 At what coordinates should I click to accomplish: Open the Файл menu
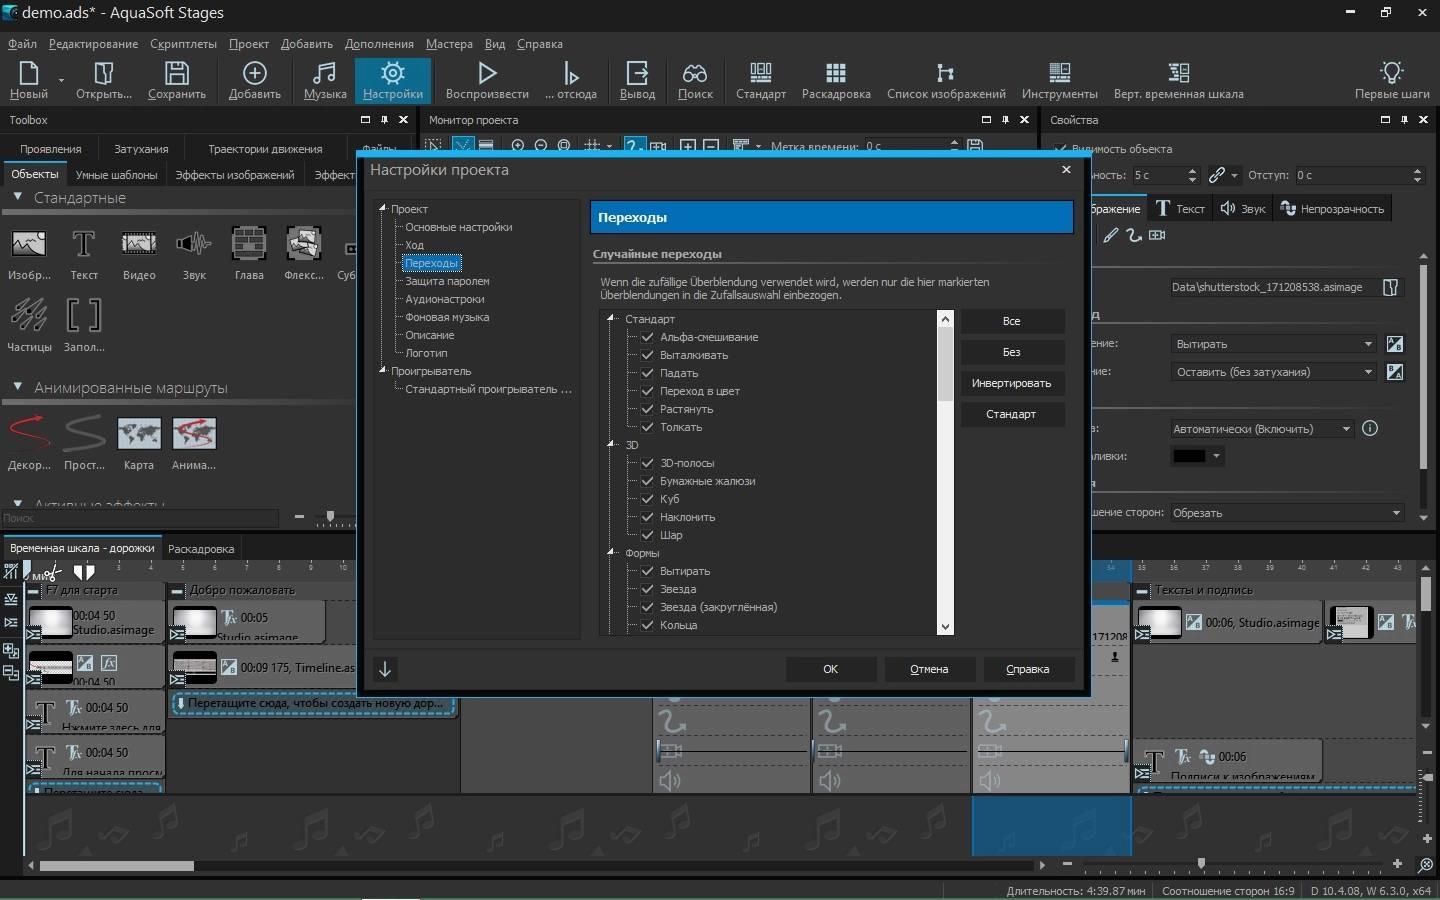tap(22, 44)
